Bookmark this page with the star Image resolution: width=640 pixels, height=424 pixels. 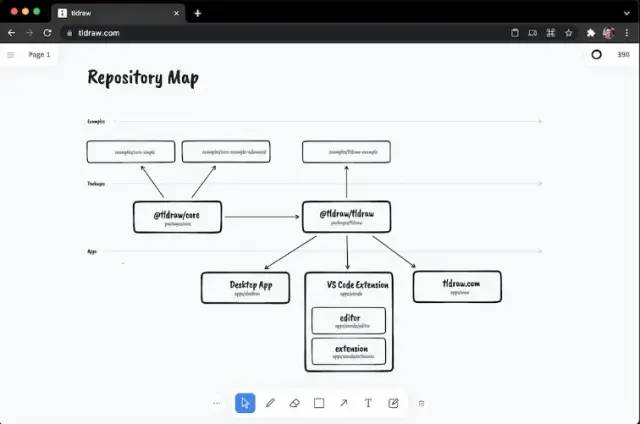[x=569, y=33]
